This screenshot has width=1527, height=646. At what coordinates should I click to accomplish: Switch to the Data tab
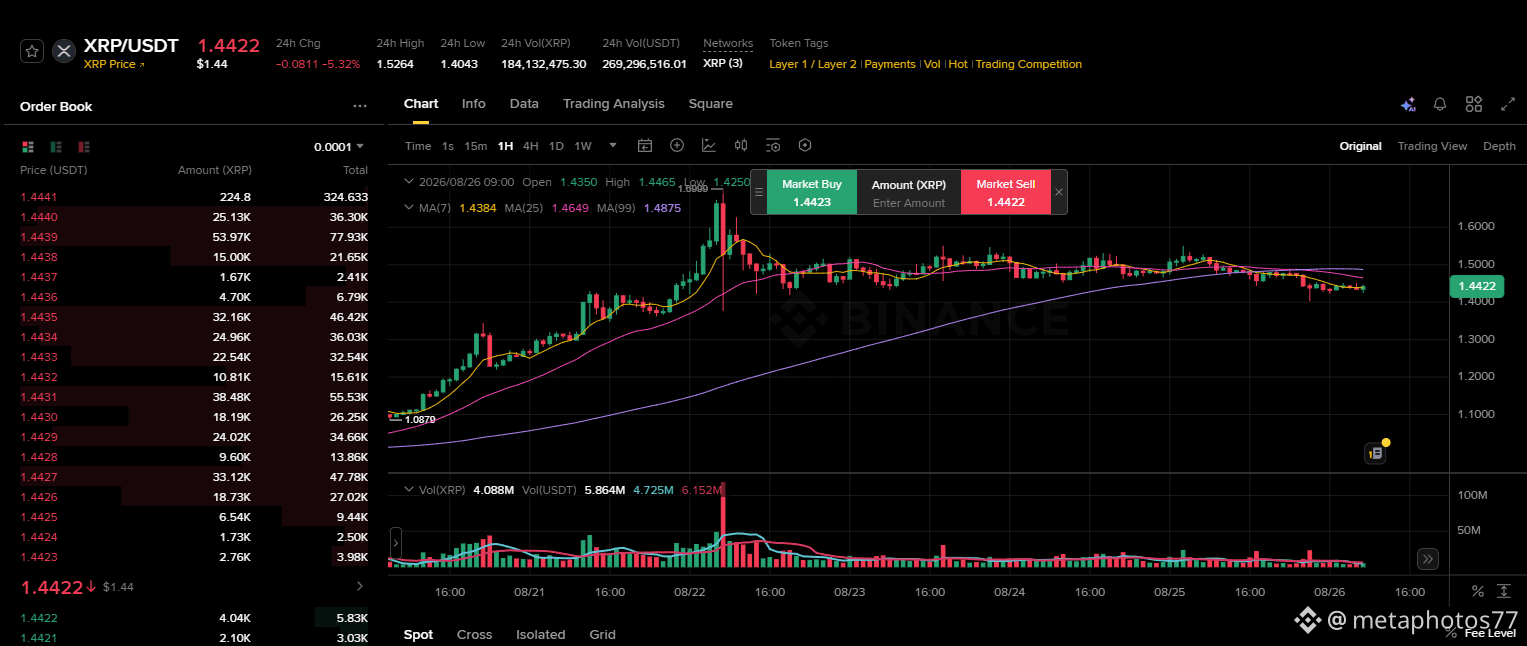tap(524, 104)
